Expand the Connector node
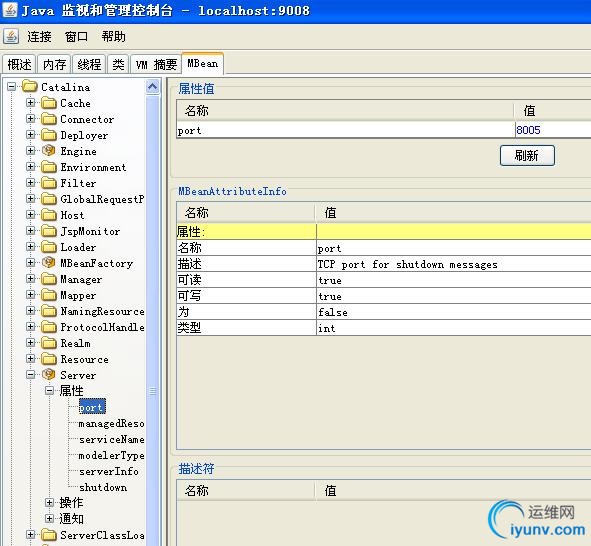The image size is (591, 546). (31, 119)
